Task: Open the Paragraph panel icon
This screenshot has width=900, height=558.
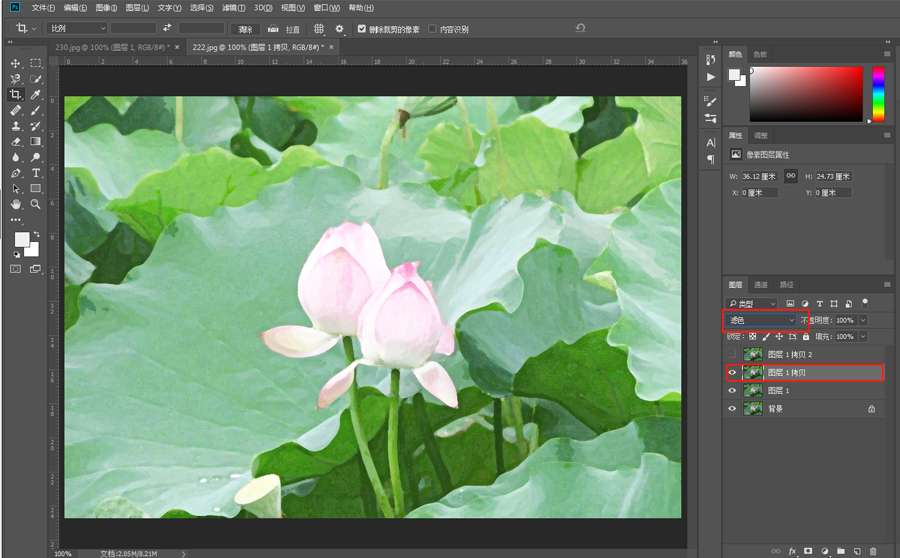Action: pos(711,159)
